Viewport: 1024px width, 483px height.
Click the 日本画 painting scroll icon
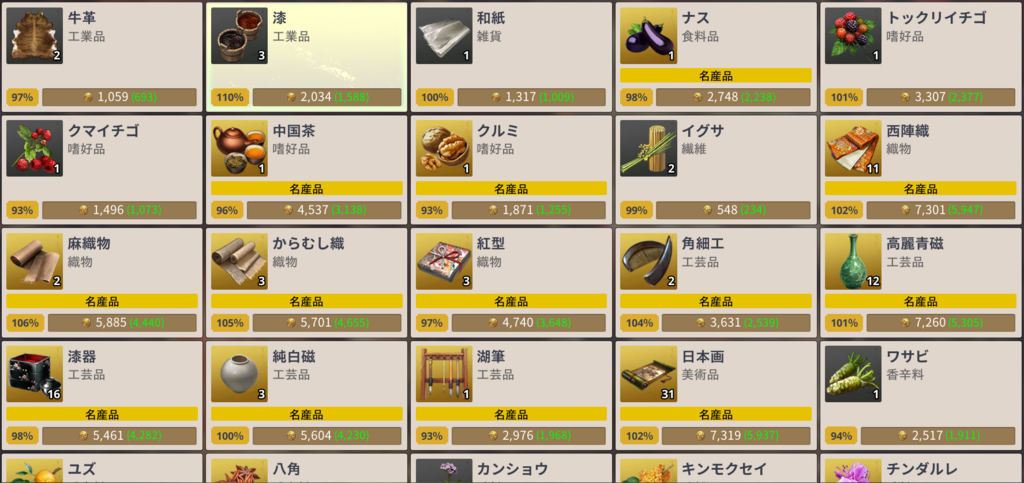pyautogui.click(x=648, y=374)
